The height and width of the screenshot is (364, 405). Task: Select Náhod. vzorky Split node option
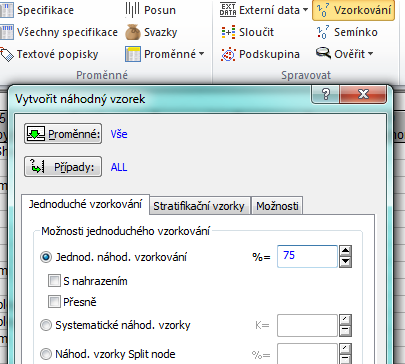point(46,354)
